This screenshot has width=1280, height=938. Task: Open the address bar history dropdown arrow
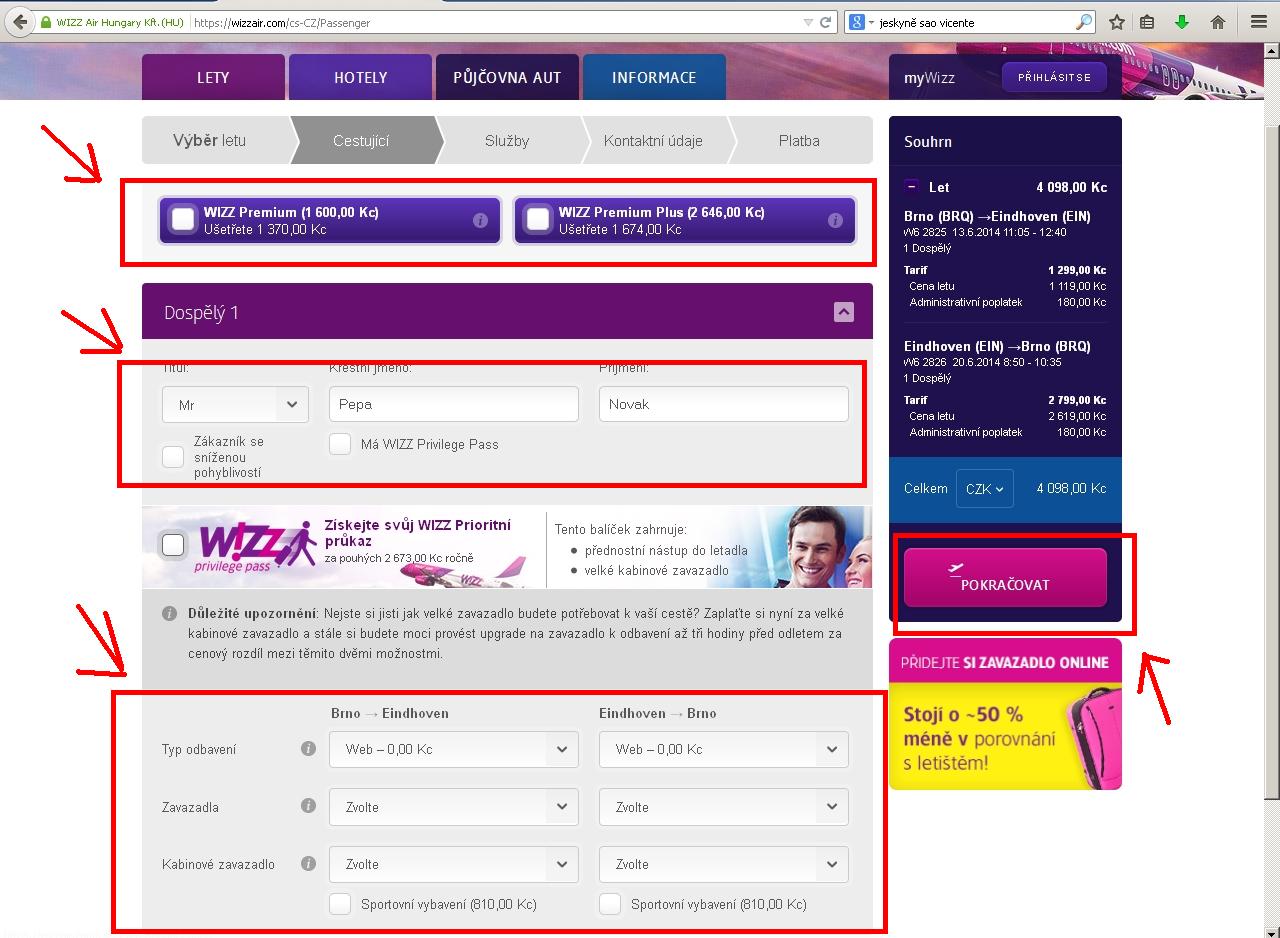[x=808, y=22]
